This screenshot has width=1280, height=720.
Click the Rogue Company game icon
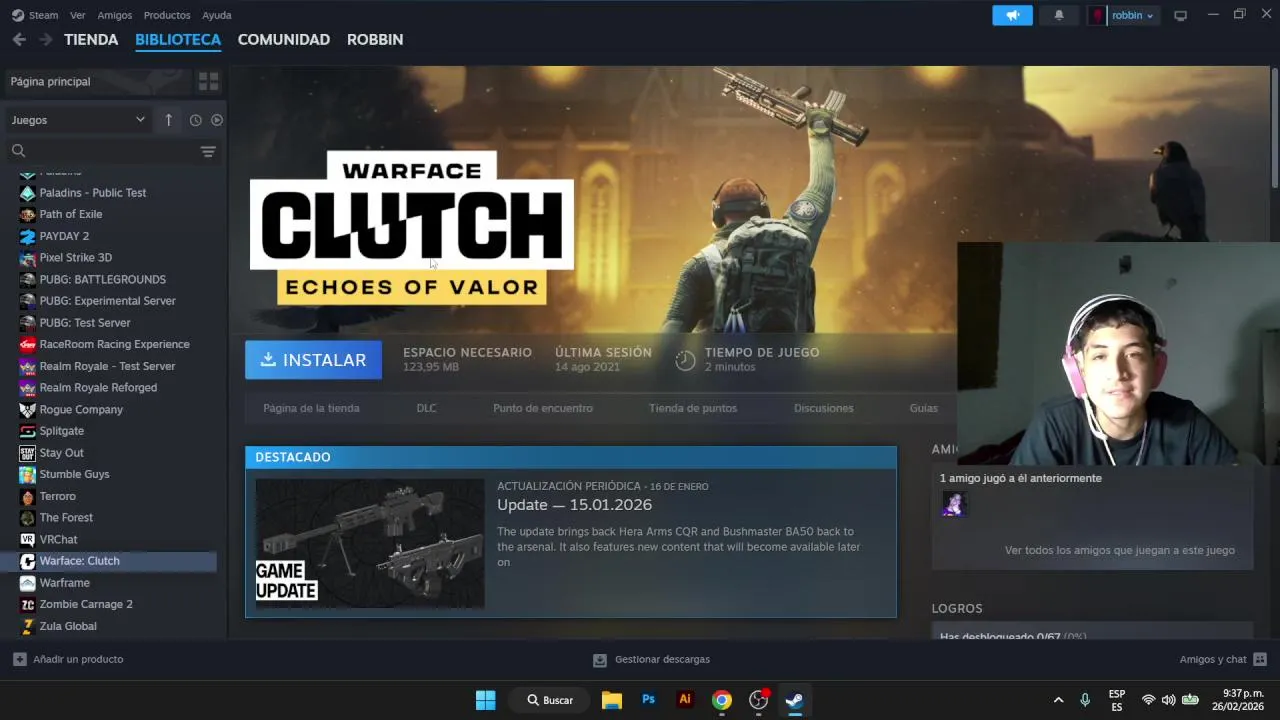(x=28, y=409)
